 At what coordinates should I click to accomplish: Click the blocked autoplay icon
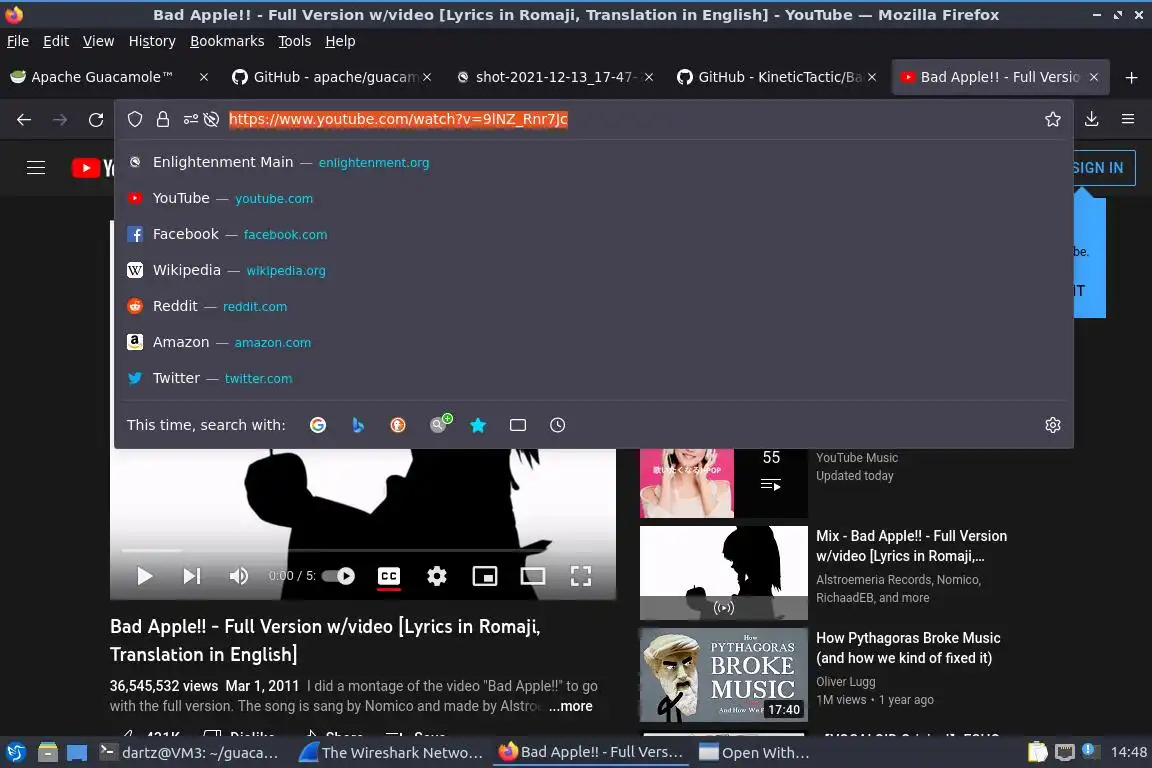pos(212,119)
